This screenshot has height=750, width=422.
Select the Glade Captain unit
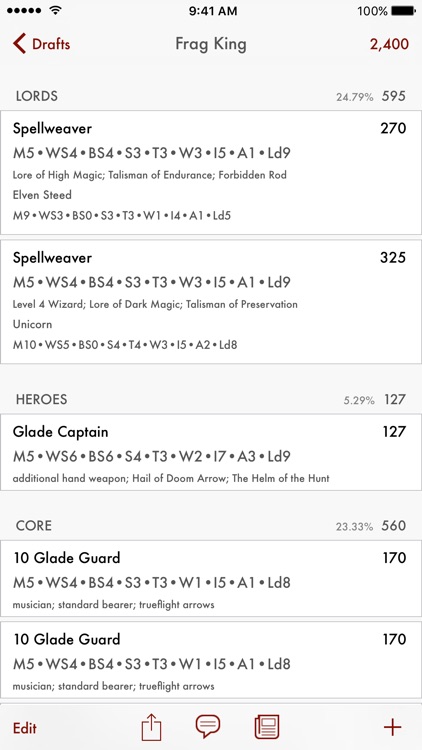click(x=211, y=452)
